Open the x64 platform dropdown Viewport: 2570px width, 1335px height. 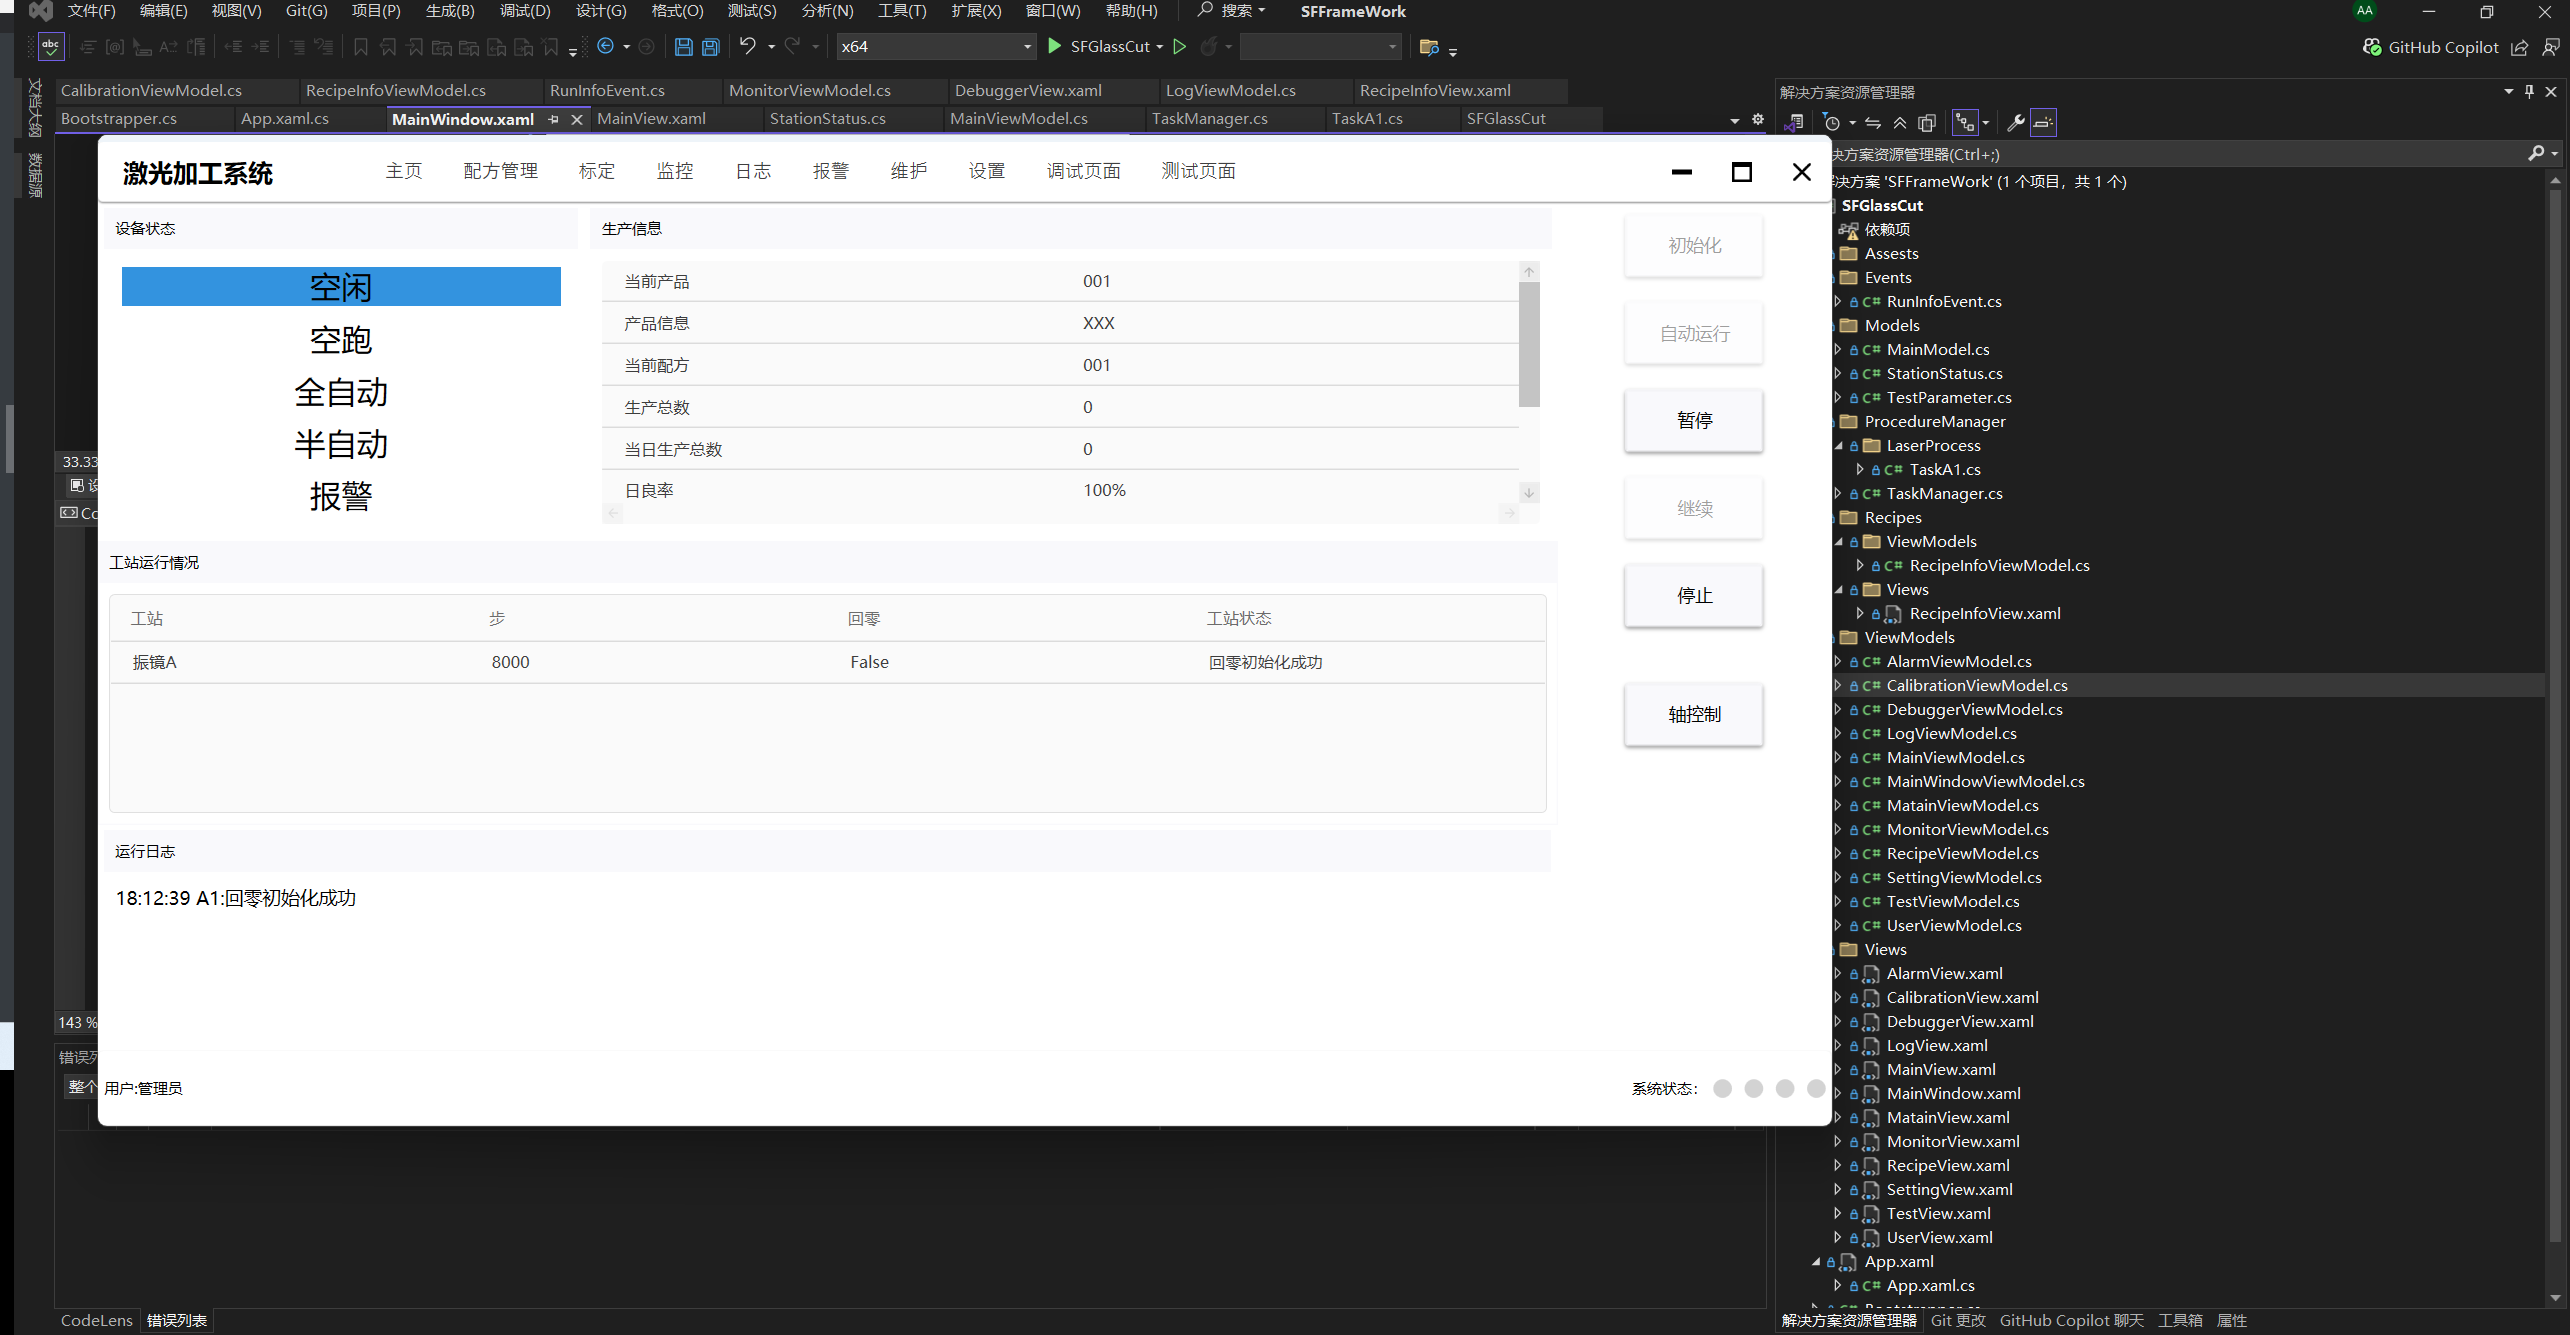pos(1027,47)
